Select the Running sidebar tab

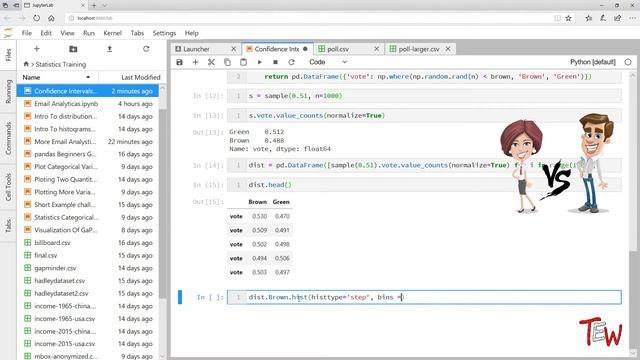tap(8, 91)
